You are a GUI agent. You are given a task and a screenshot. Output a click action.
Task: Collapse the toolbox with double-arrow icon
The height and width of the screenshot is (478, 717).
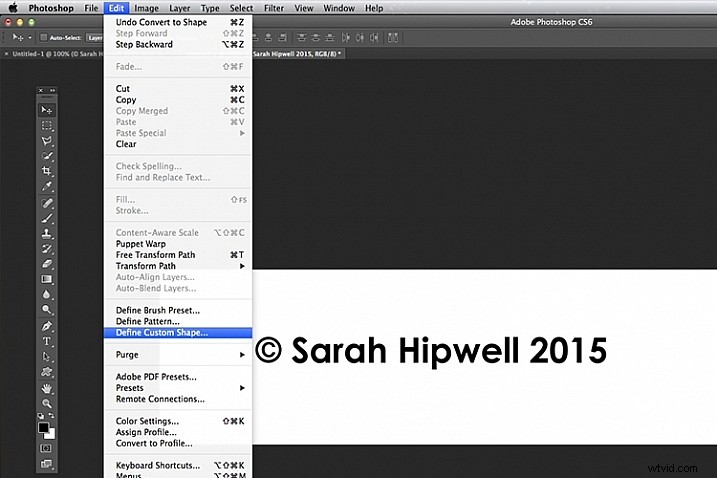click(53, 90)
